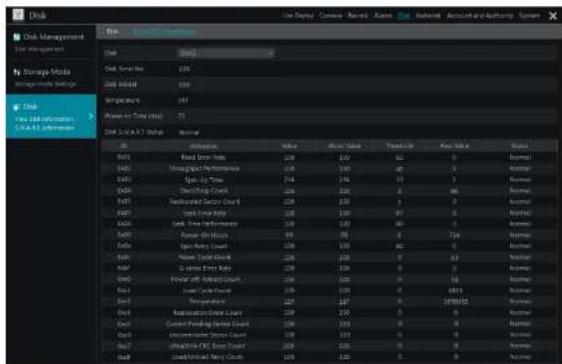Click the Disk S.M.A.R.T. Status Normal value
Screen dimensions: 562x364
pyautogui.click(x=189, y=132)
